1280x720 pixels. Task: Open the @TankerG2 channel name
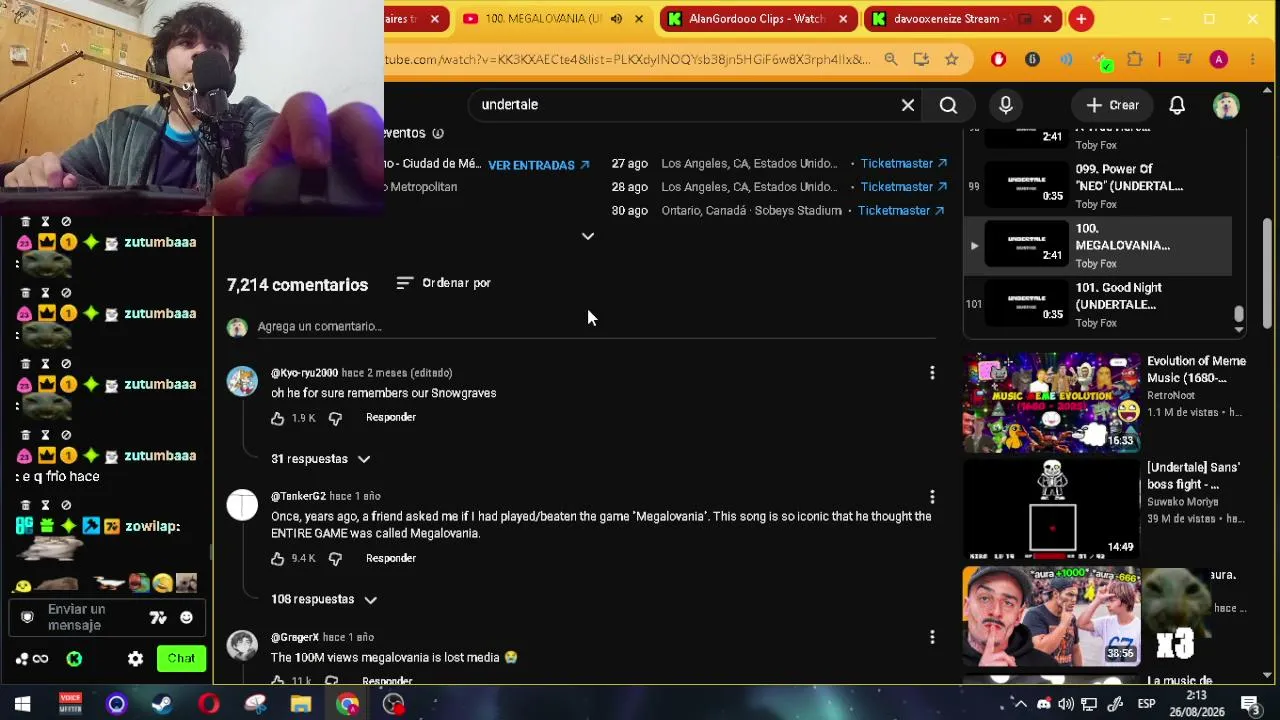coord(298,497)
